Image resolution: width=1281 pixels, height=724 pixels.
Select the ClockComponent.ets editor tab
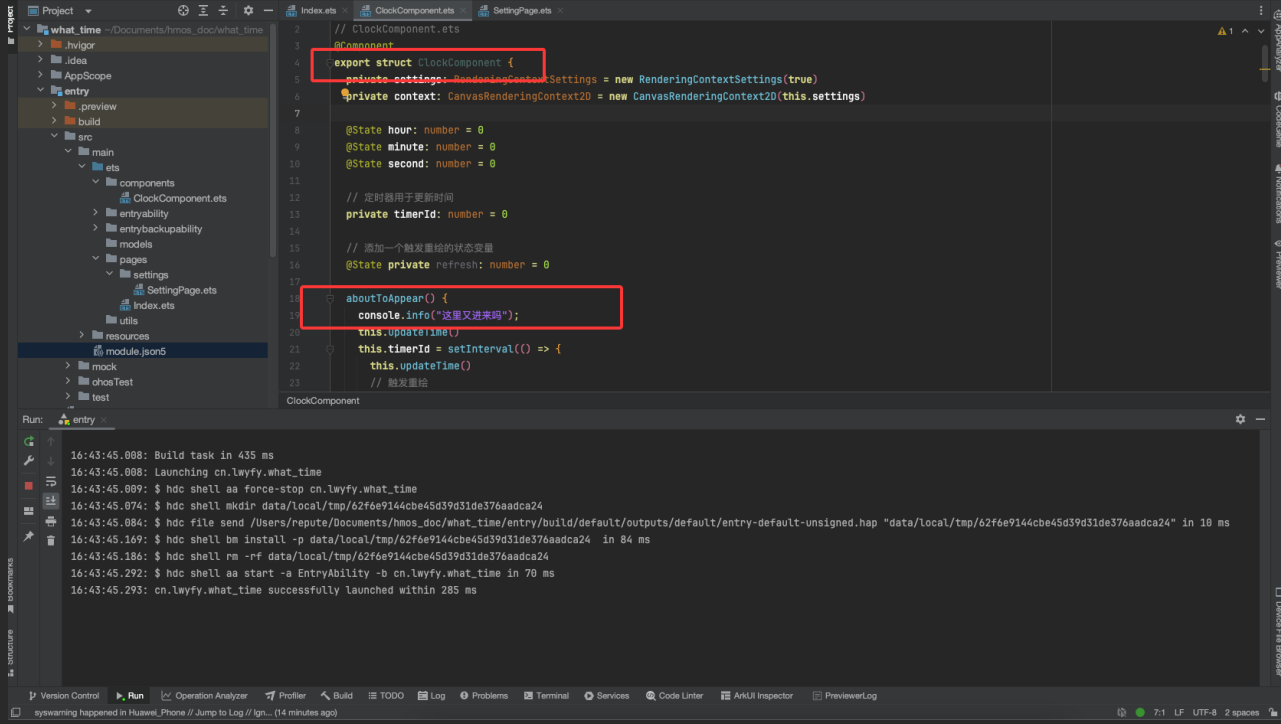click(x=413, y=10)
